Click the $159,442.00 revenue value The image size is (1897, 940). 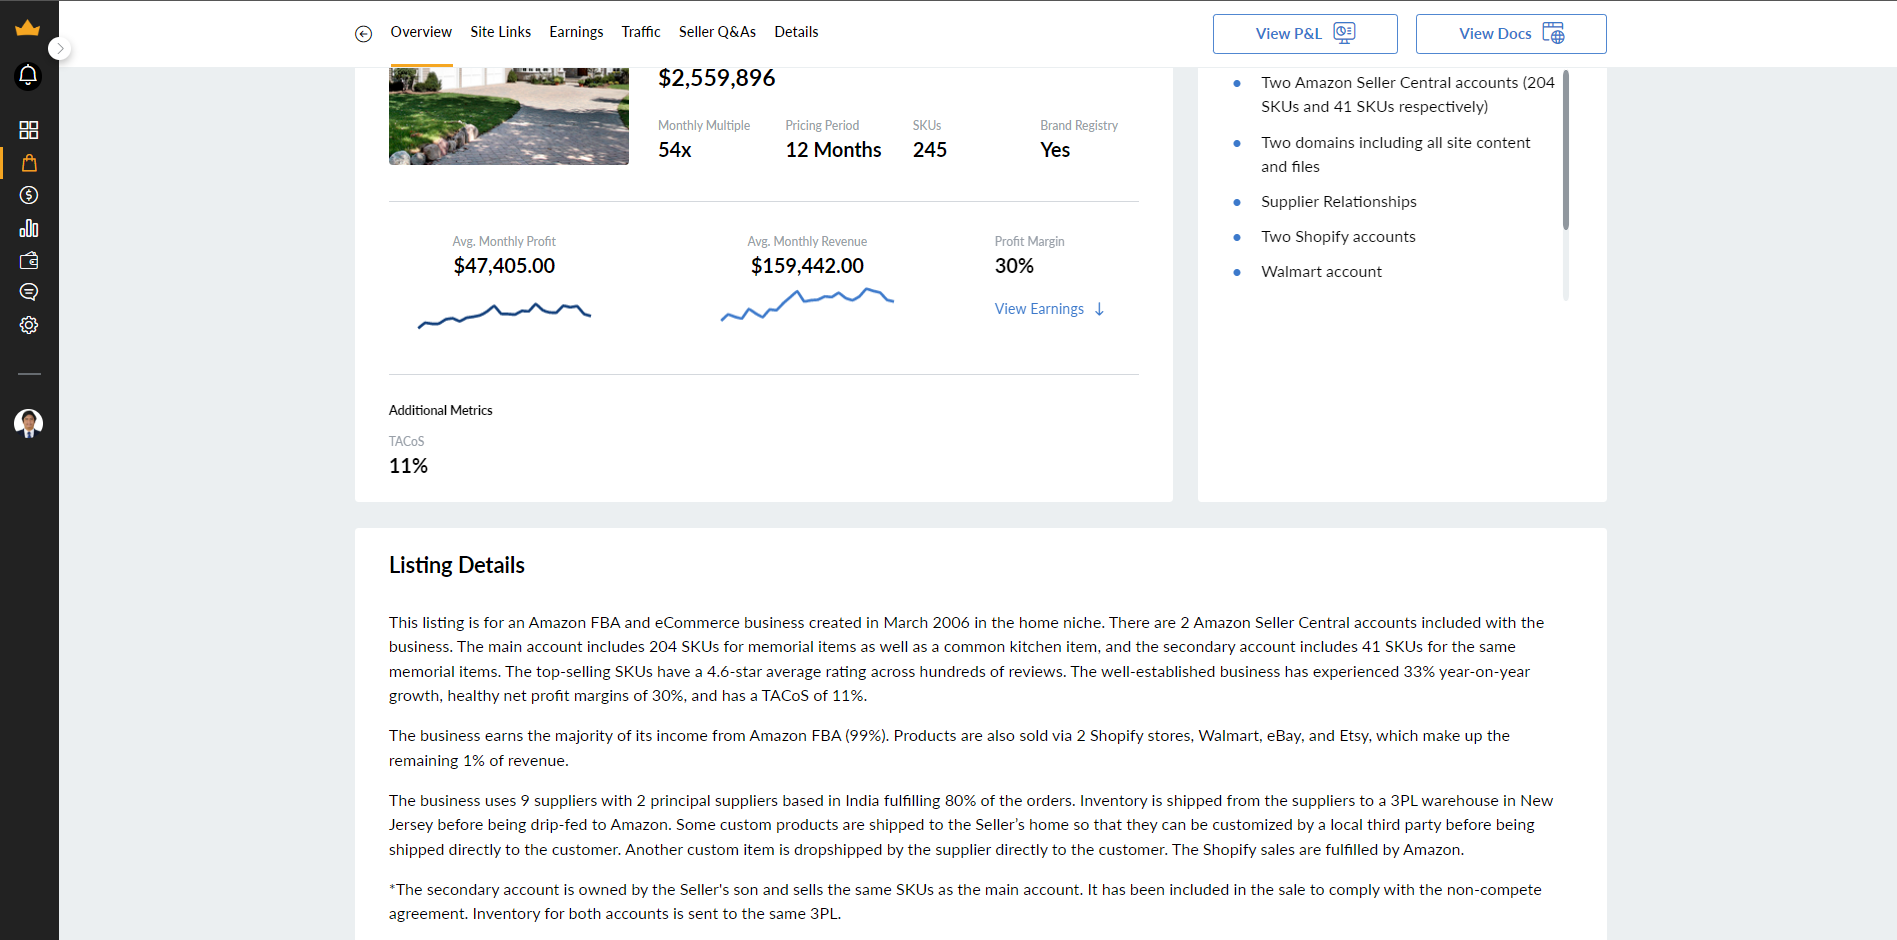click(x=807, y=266)
